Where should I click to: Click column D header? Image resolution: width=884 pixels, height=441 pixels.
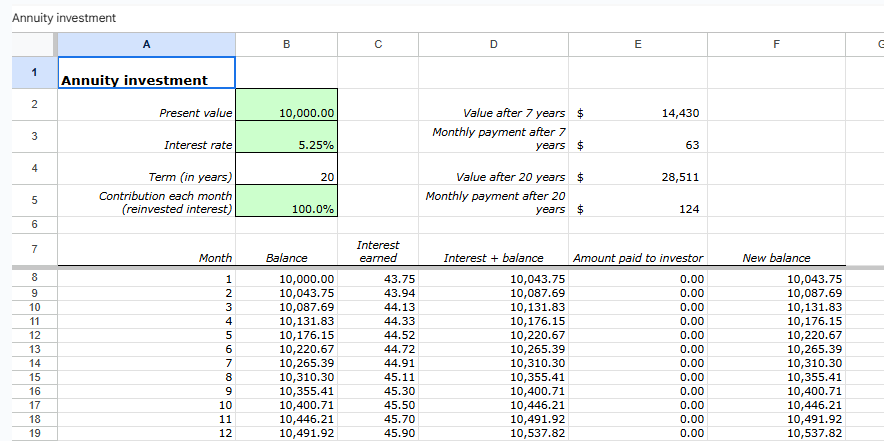(492, 44)
